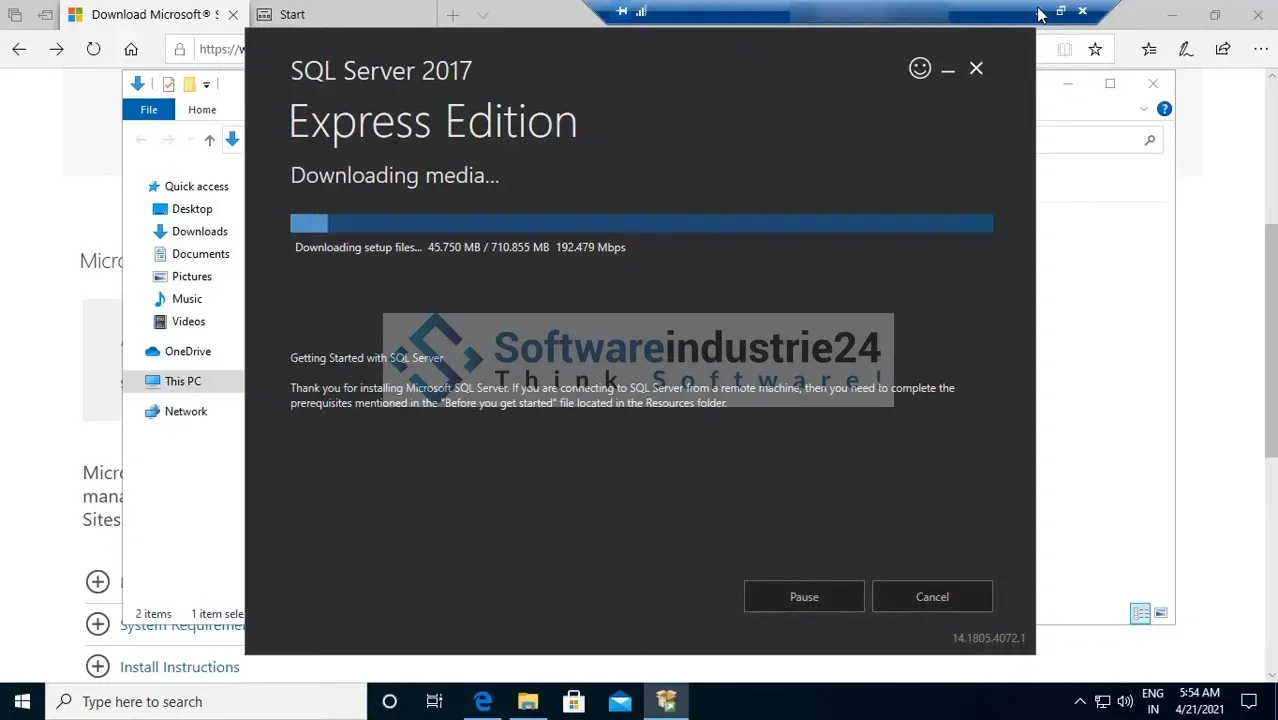1278x720 pixels.
Task: Select Quick access in Explorer navigation pane
Action: [x=188, y=186]
